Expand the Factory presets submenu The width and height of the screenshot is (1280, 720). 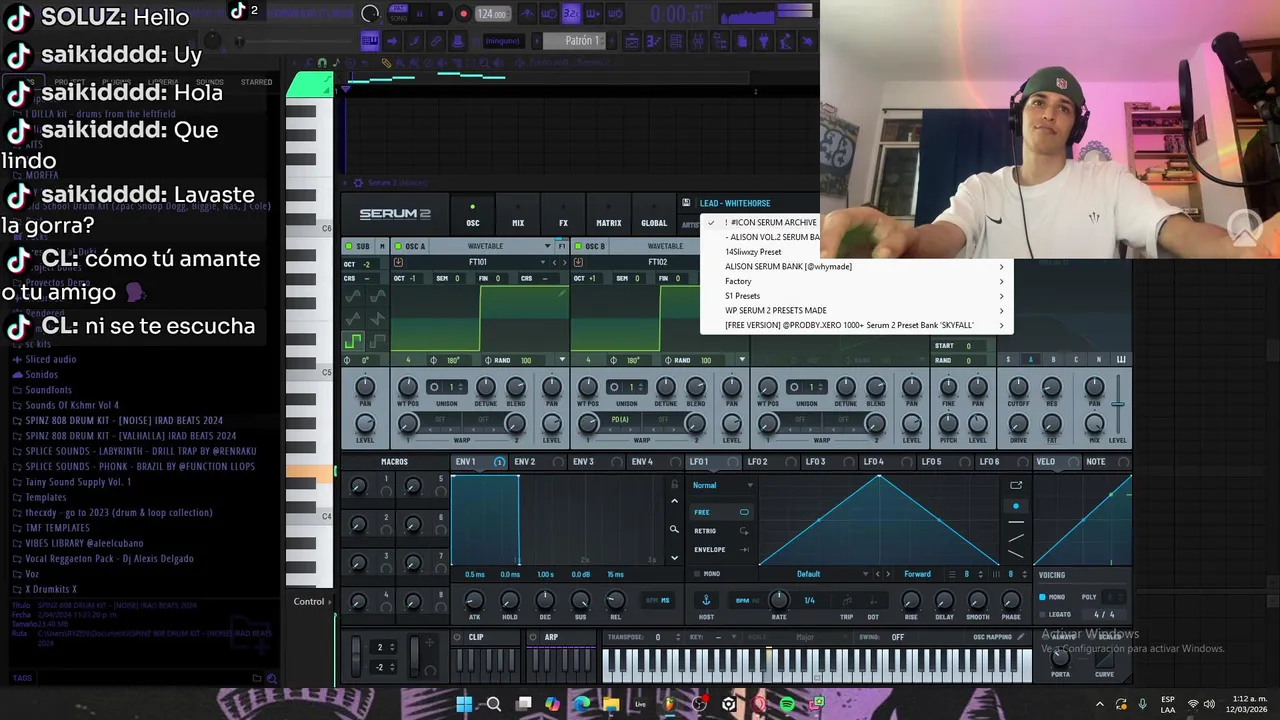pyautogui.click(x=856, y=281)
